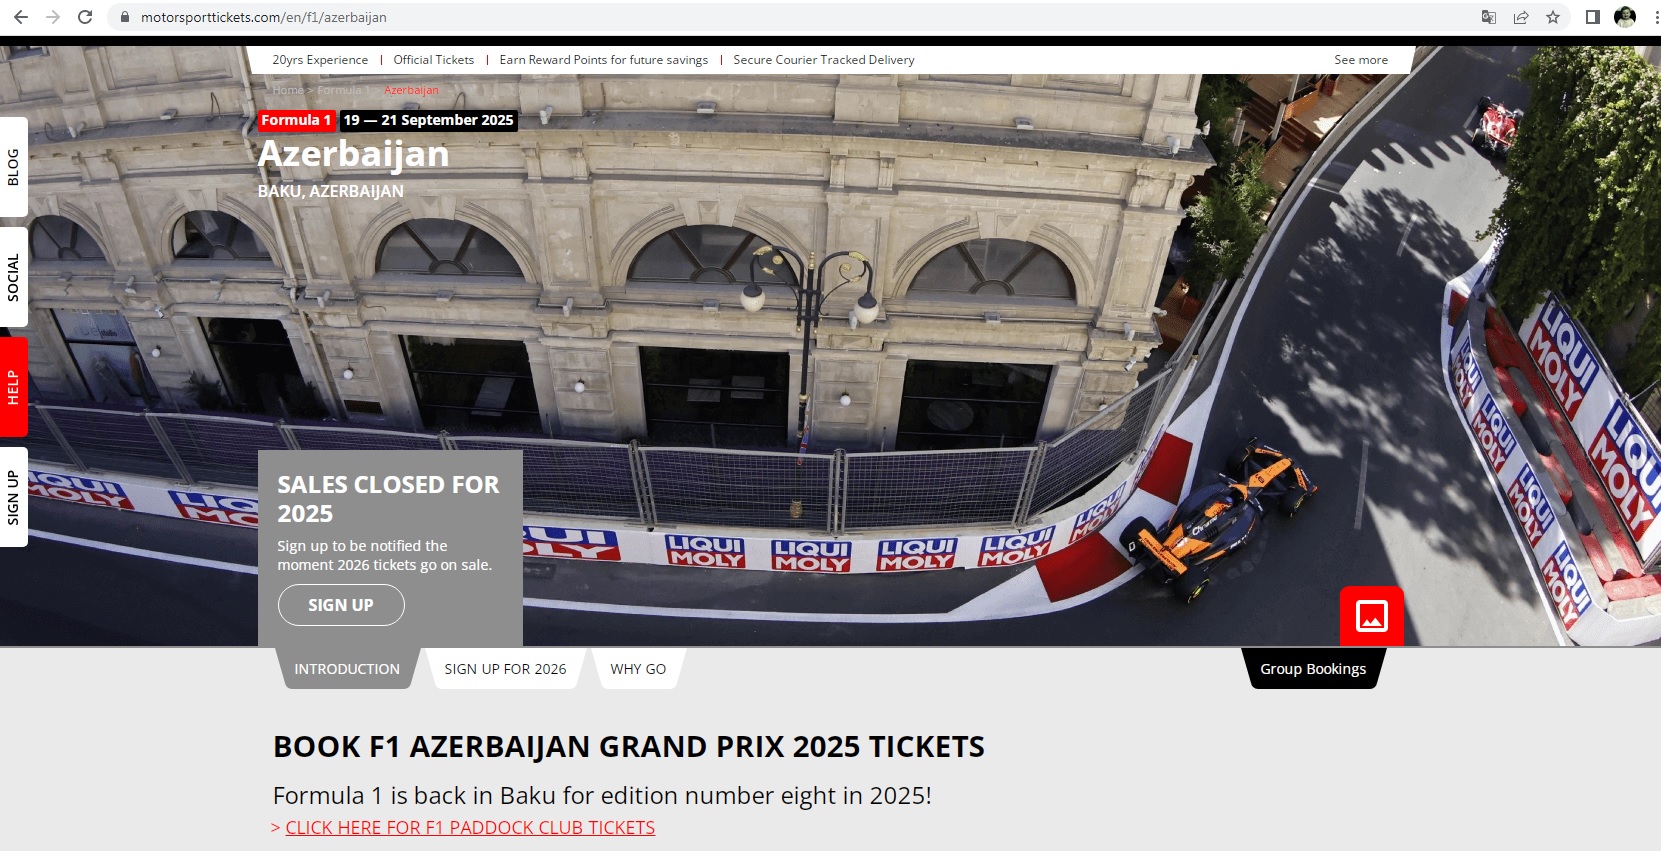Open the browser profile avatar

pos(1625,17)
